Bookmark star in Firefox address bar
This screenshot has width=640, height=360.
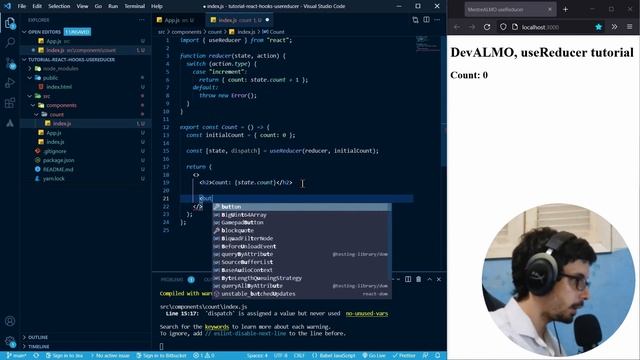coord(598,27)
